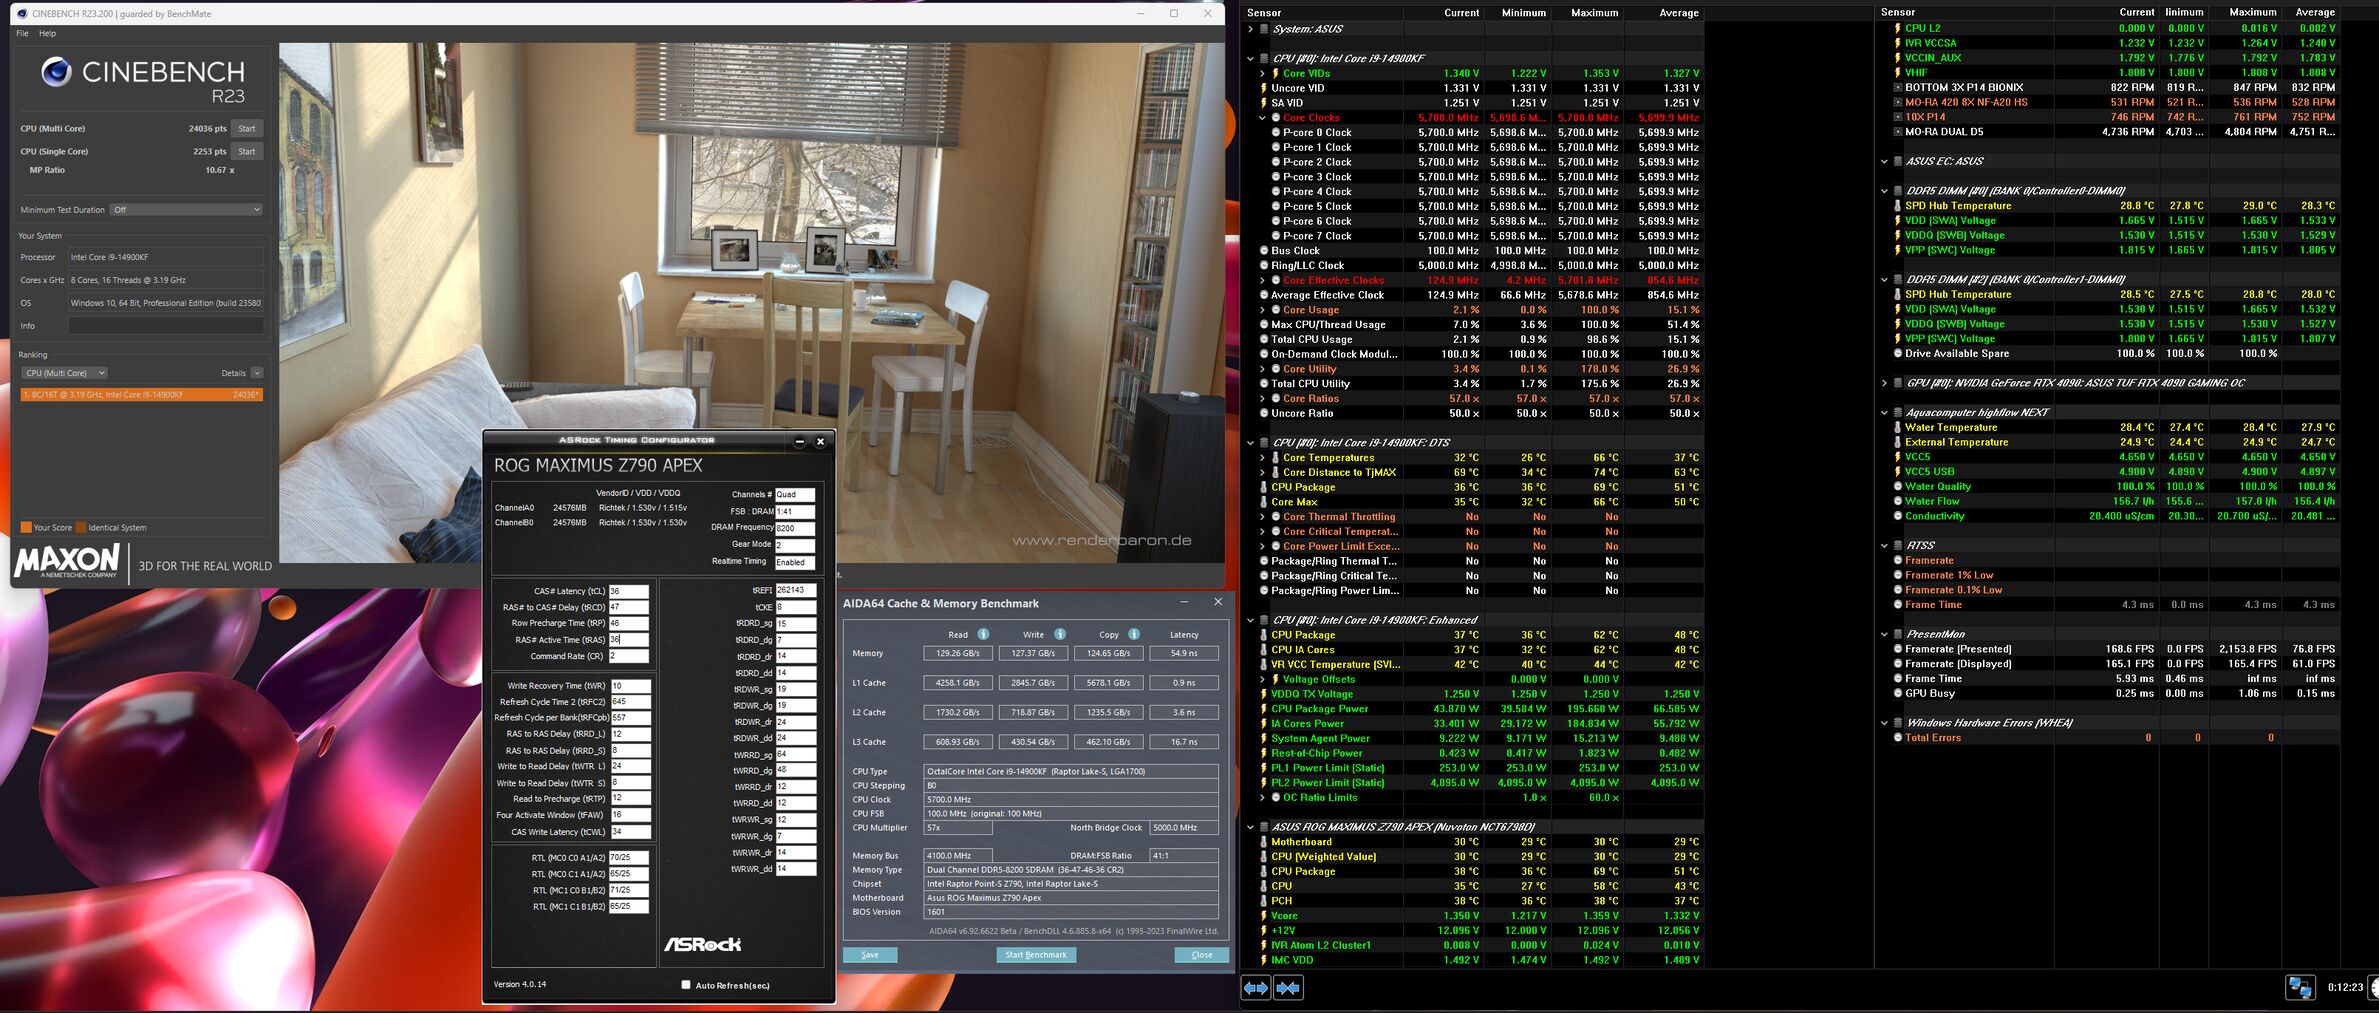
Task: Click Start Benchmark in AIDA64
Action: [1036, 955]
